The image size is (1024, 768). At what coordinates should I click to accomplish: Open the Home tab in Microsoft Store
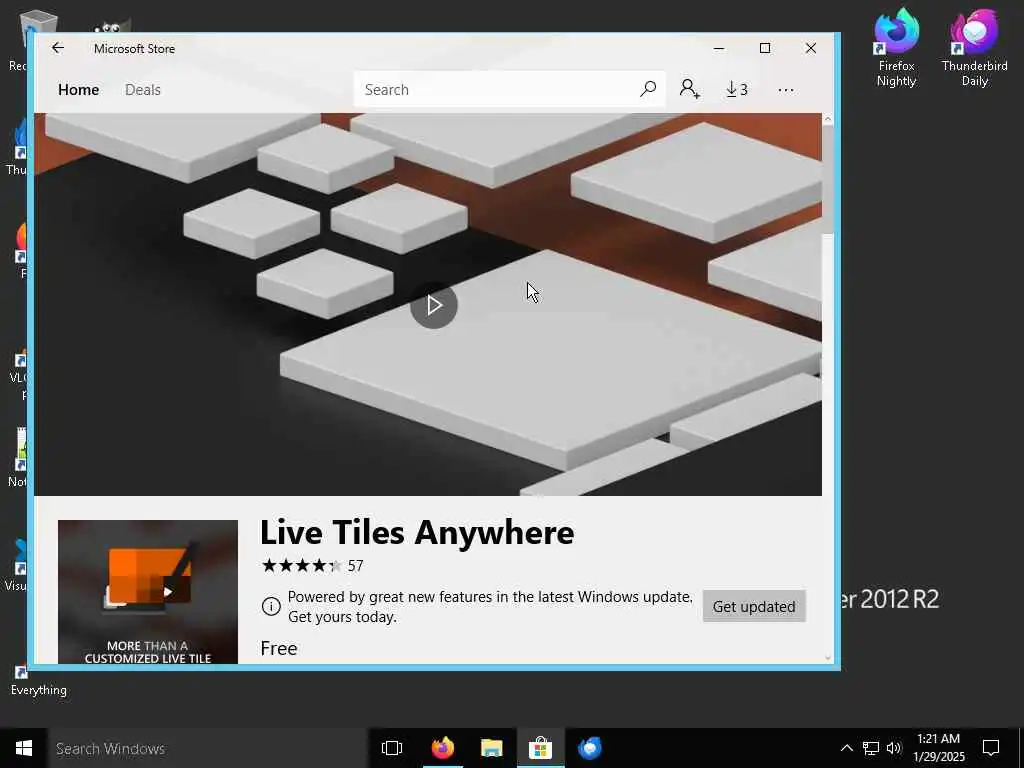(x=78, y=89)
